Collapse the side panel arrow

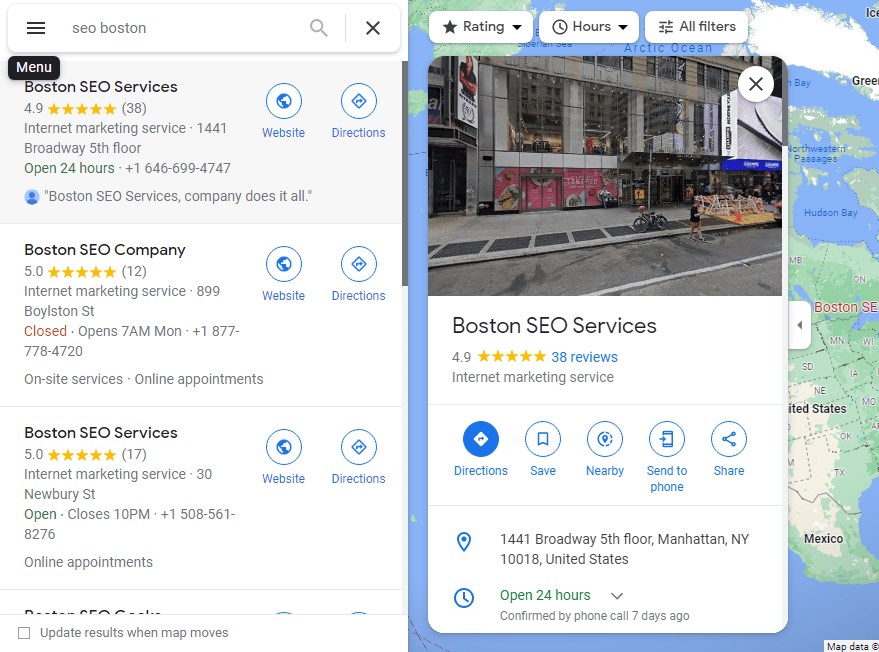(799, 325)
